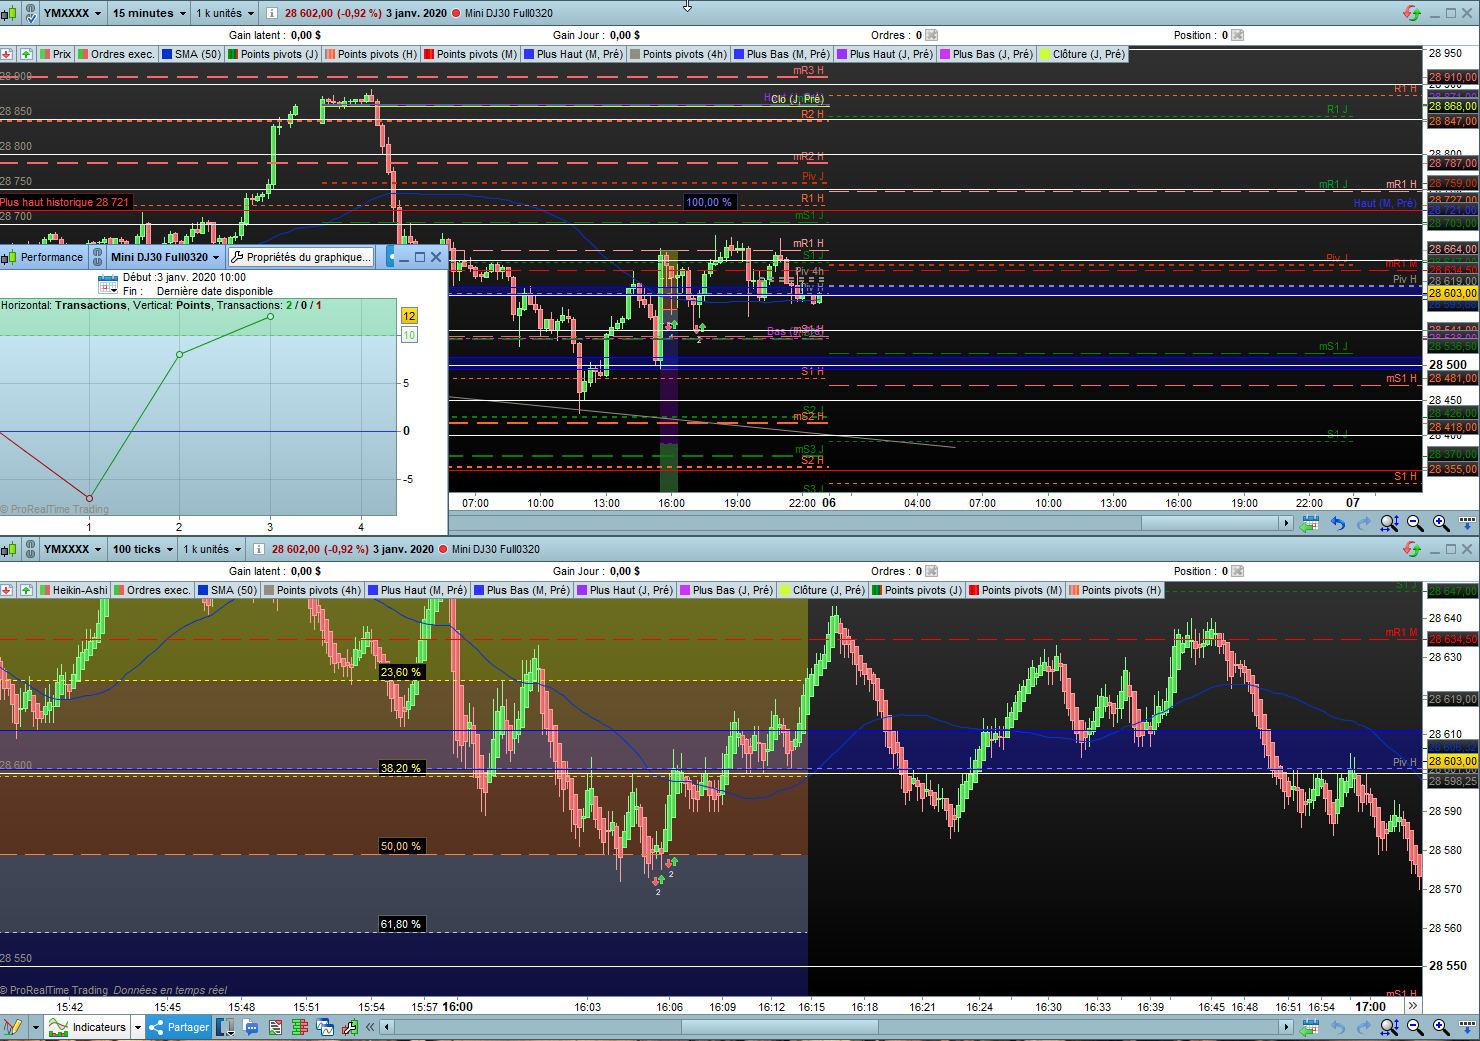Click the bottom chart's candlestick style icon
The height and width of the screenshot is (1041, 1480).
click(x=9, y=549)
